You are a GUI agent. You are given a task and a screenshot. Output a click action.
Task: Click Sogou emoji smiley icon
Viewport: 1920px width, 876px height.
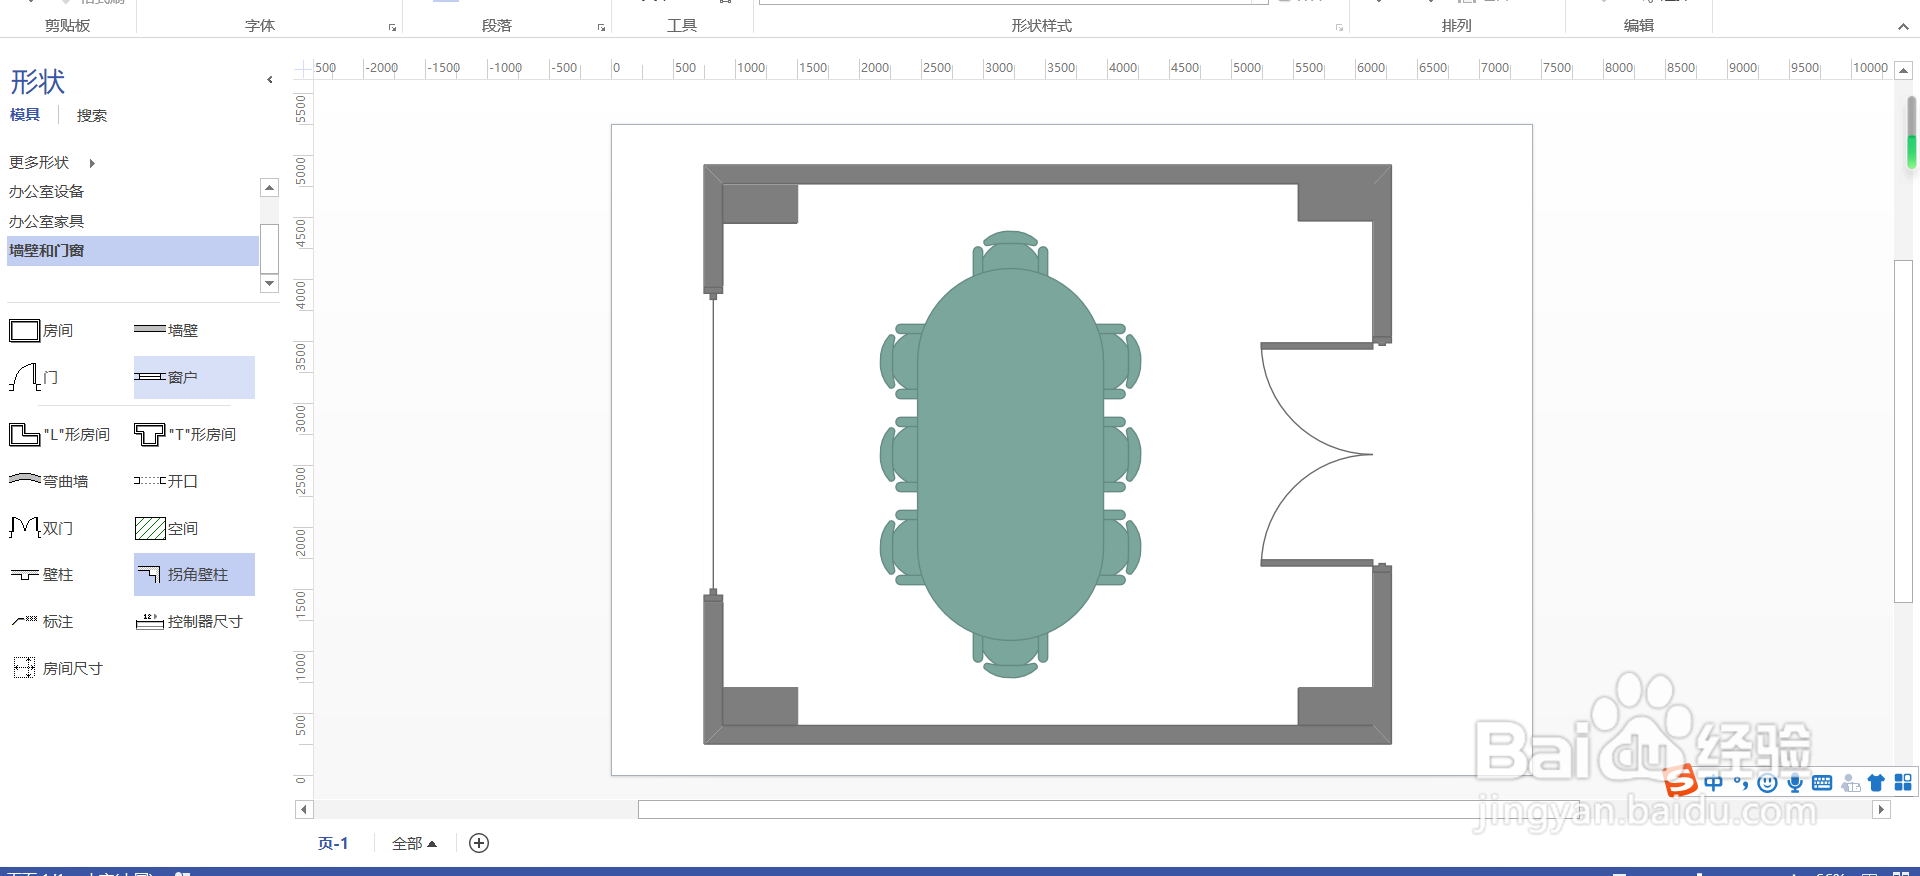pyautogui.click(x=1768, y=783)
